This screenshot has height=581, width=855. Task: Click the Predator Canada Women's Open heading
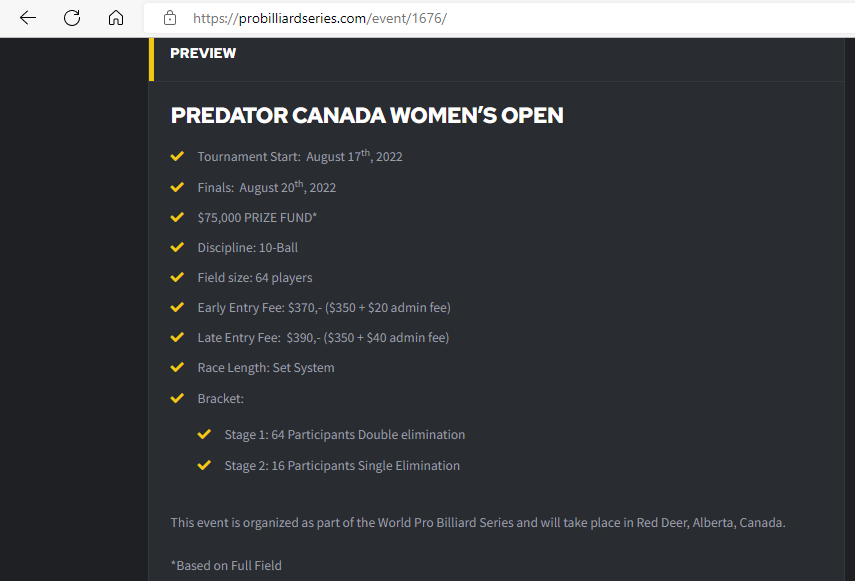(367, 116)
